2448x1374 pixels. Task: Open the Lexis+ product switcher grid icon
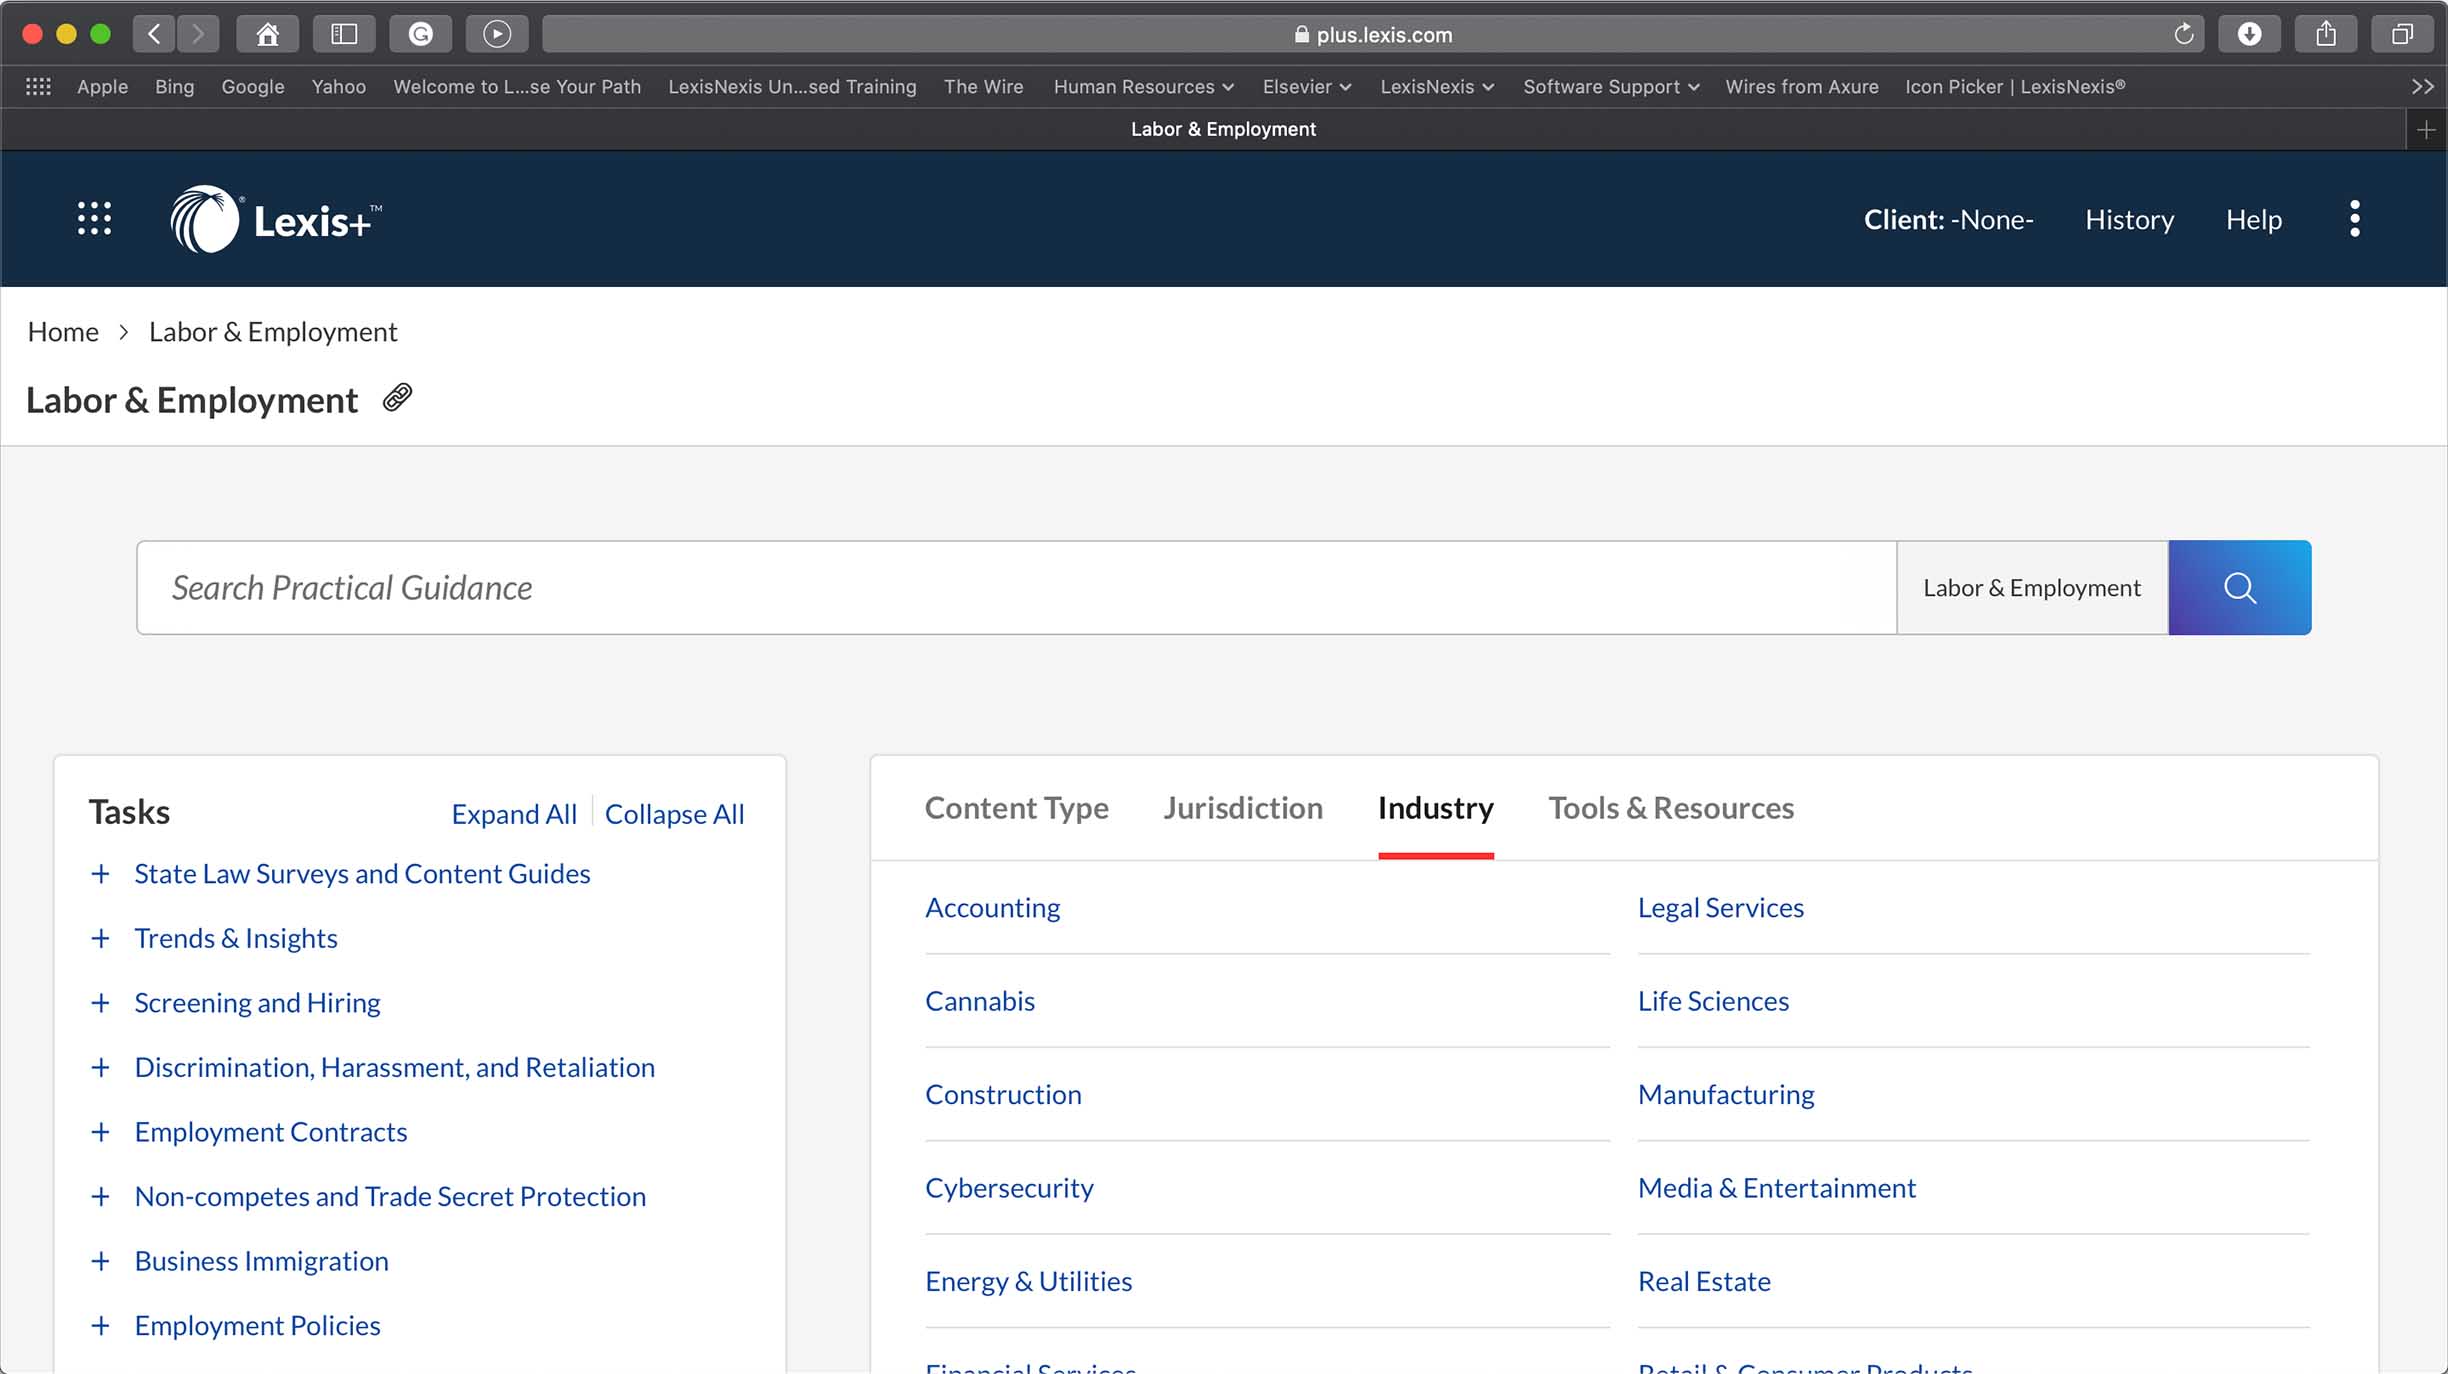(95, 219)
